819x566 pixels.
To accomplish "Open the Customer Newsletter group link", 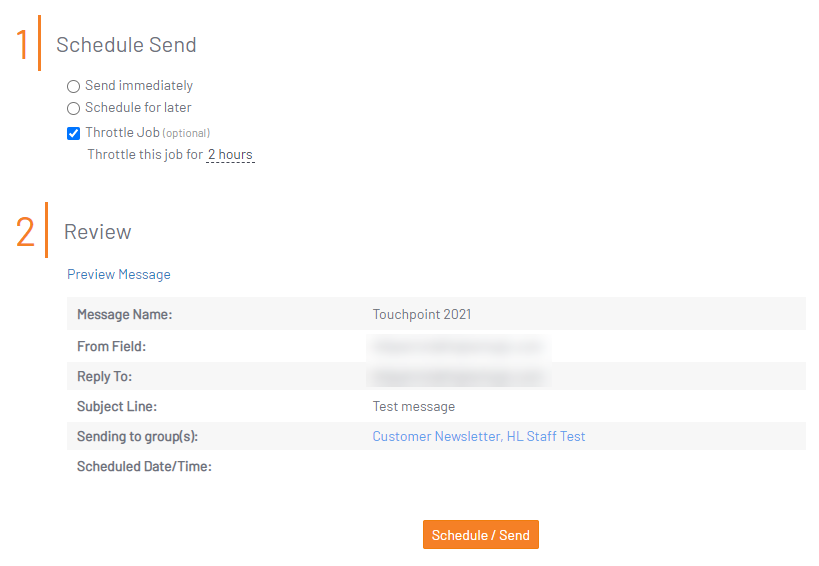I will tap(437, 436).
